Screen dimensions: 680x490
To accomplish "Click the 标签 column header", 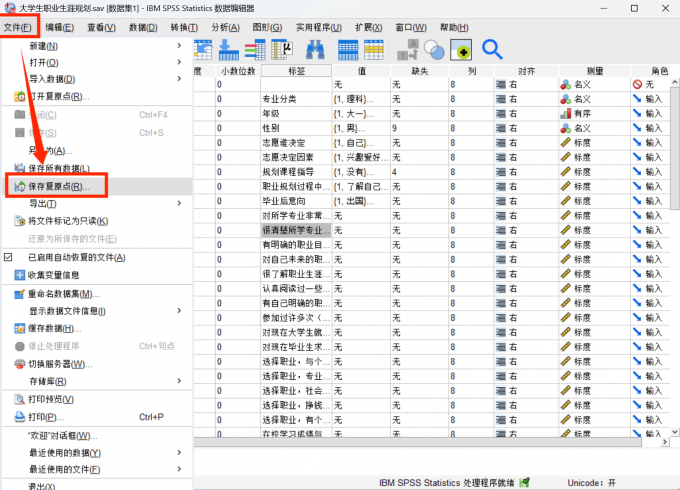I will (x=297, y=71).
